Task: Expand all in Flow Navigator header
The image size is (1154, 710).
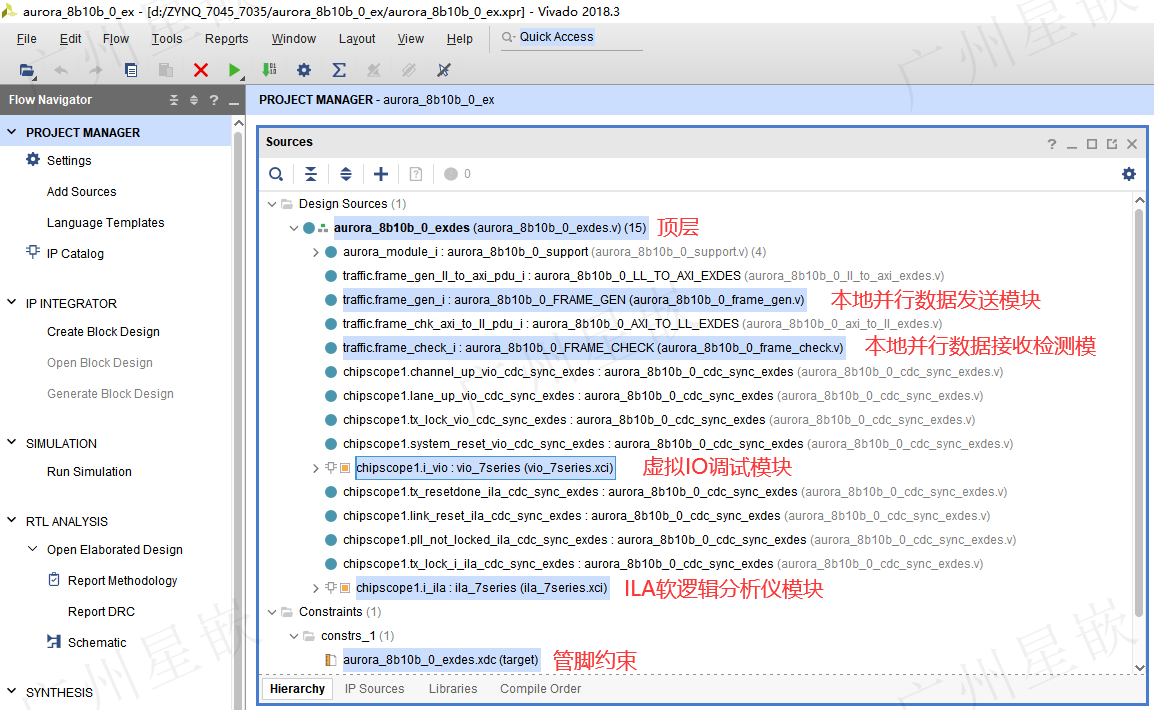Action: click(194, 100)
